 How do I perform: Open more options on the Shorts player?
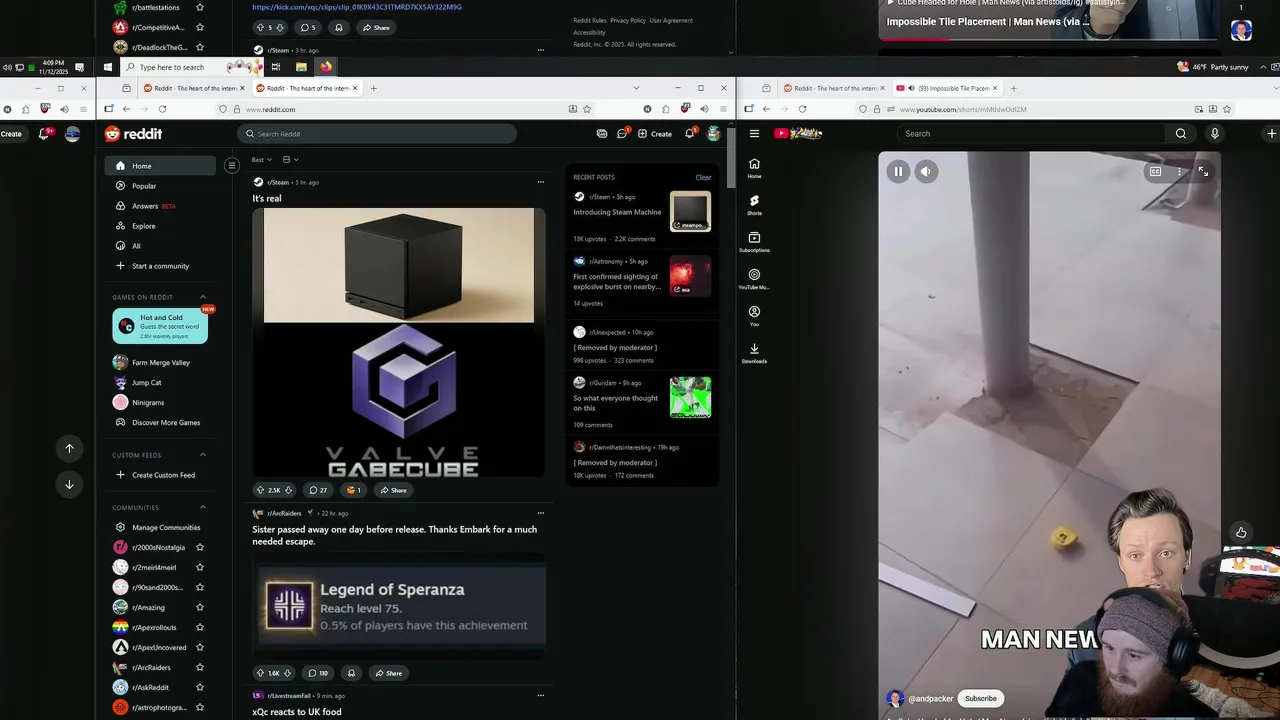pyautogui.click(x=1179, y=172)
